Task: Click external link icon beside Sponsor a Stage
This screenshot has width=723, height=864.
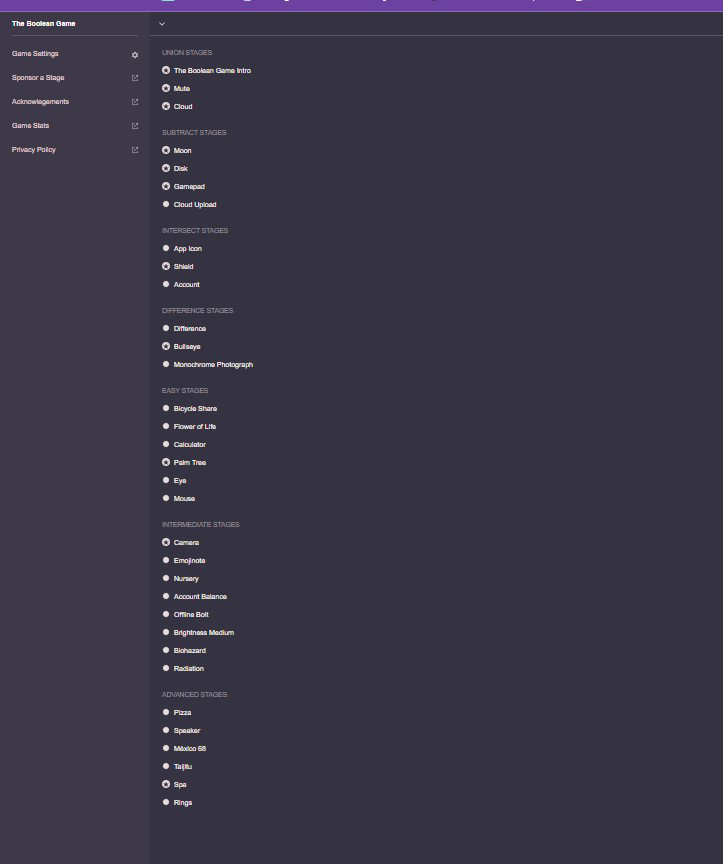Action: pyautogui.click(x=135, y=78)
